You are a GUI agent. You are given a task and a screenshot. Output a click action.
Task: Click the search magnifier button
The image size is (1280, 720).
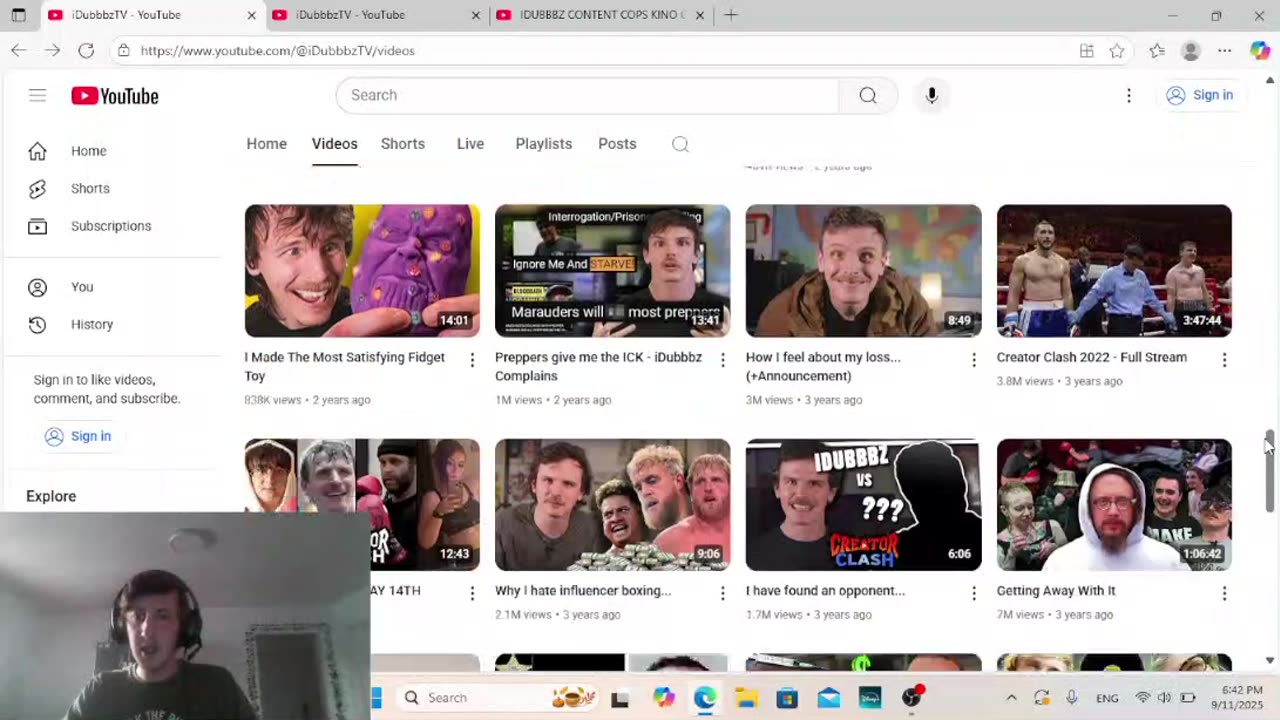pyautogui.click(x=868, y=95)
